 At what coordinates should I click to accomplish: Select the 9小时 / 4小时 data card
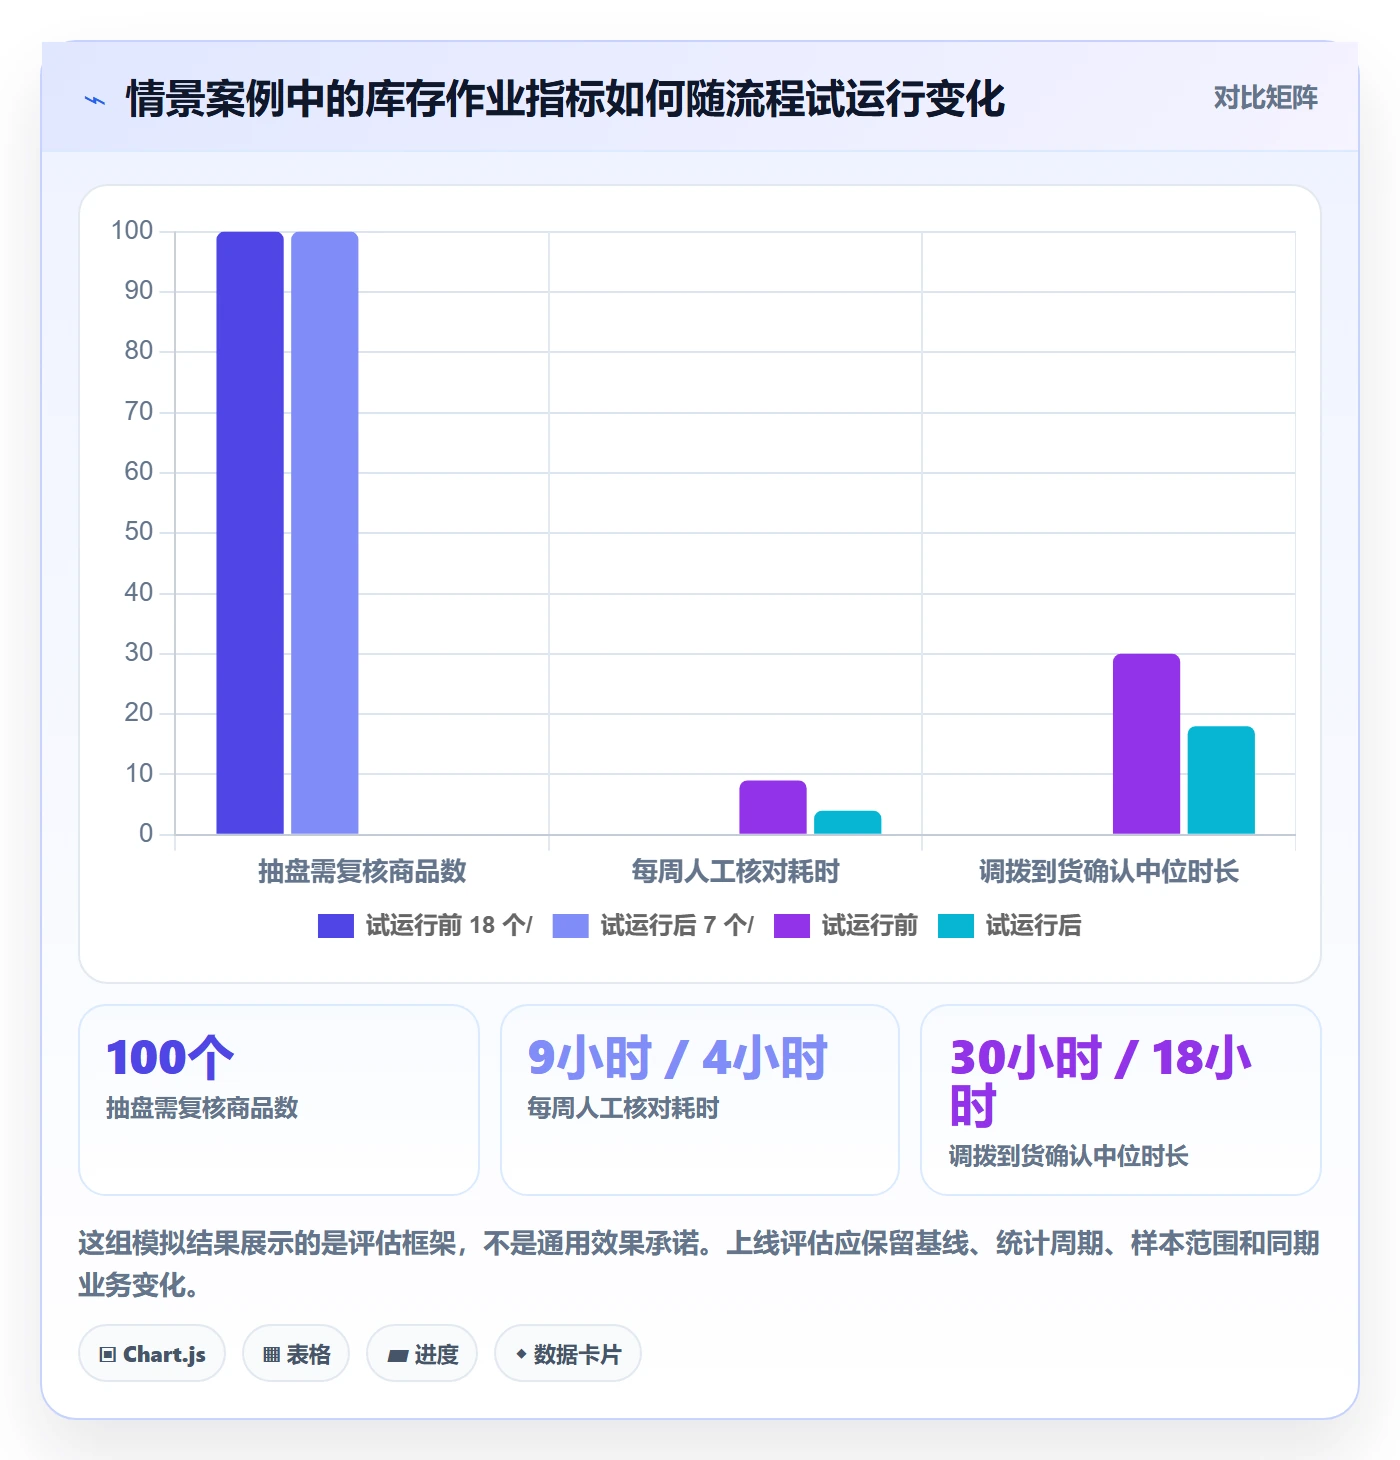(x=700, y=1100)
